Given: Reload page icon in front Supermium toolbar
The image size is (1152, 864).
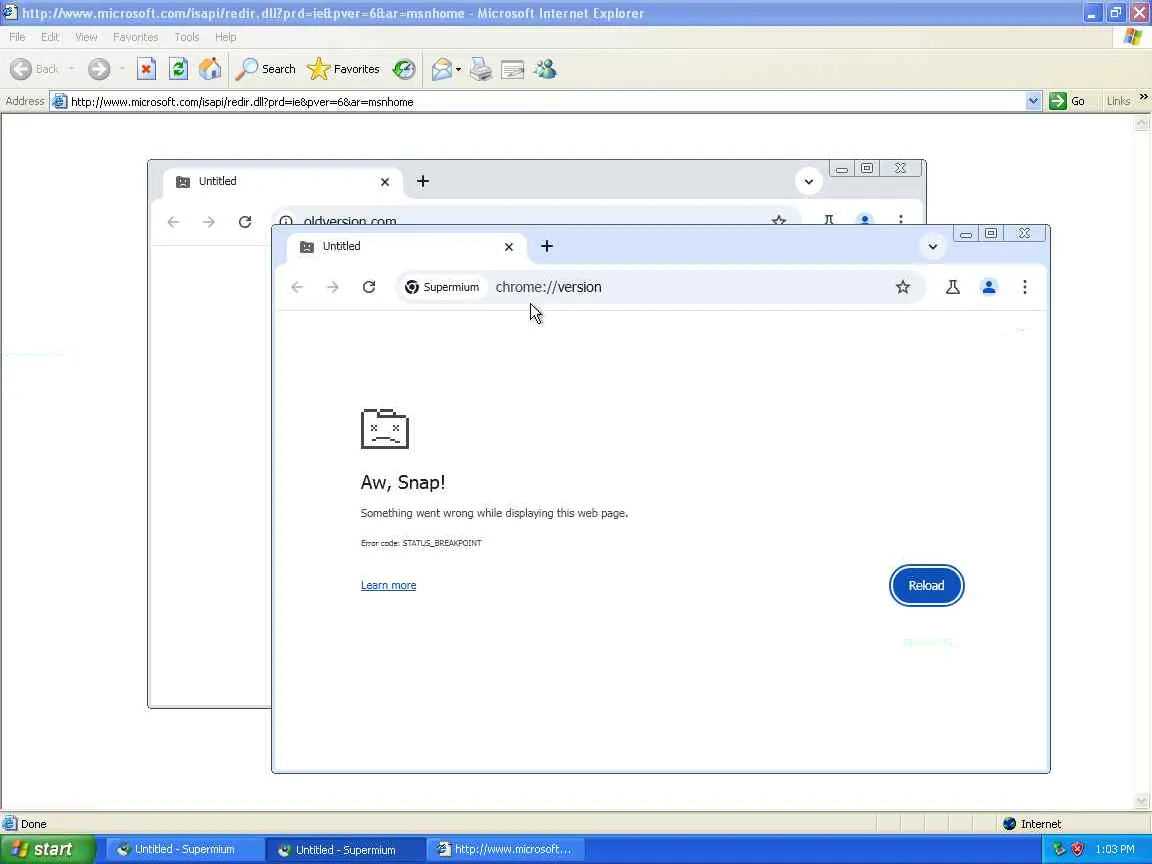Looking at the screenshot, I should coord(369,287).
